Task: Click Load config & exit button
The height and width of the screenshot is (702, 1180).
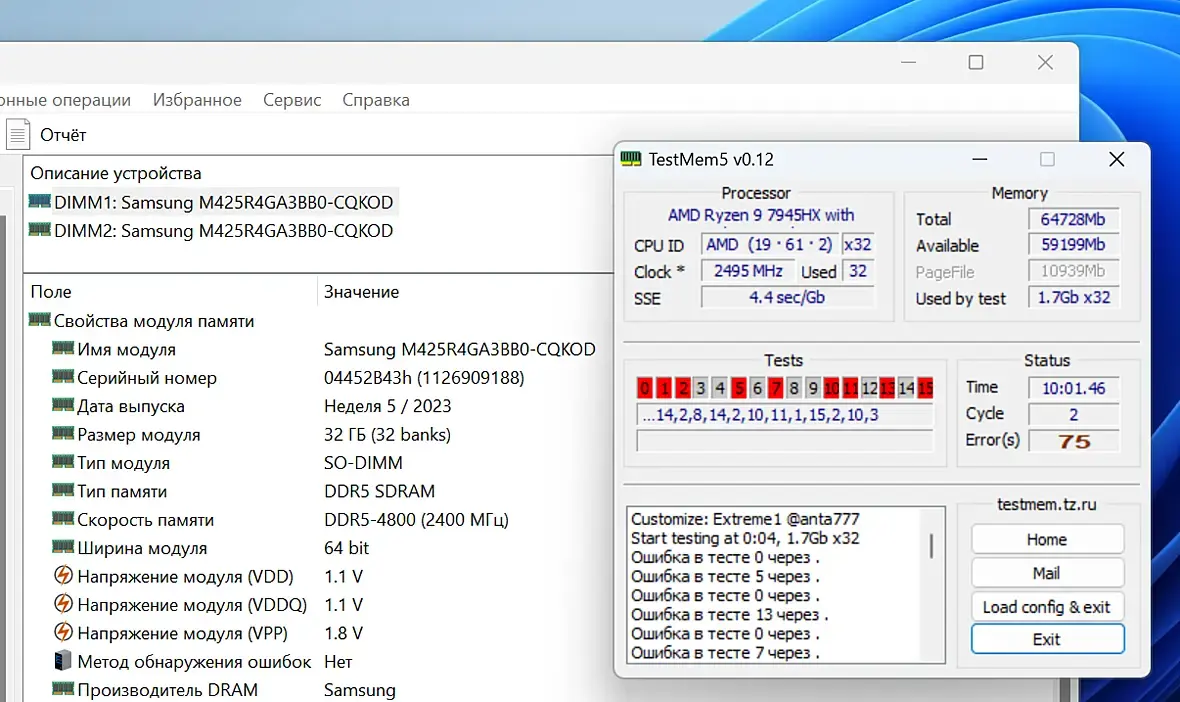Action: [x=1047, y=607]
